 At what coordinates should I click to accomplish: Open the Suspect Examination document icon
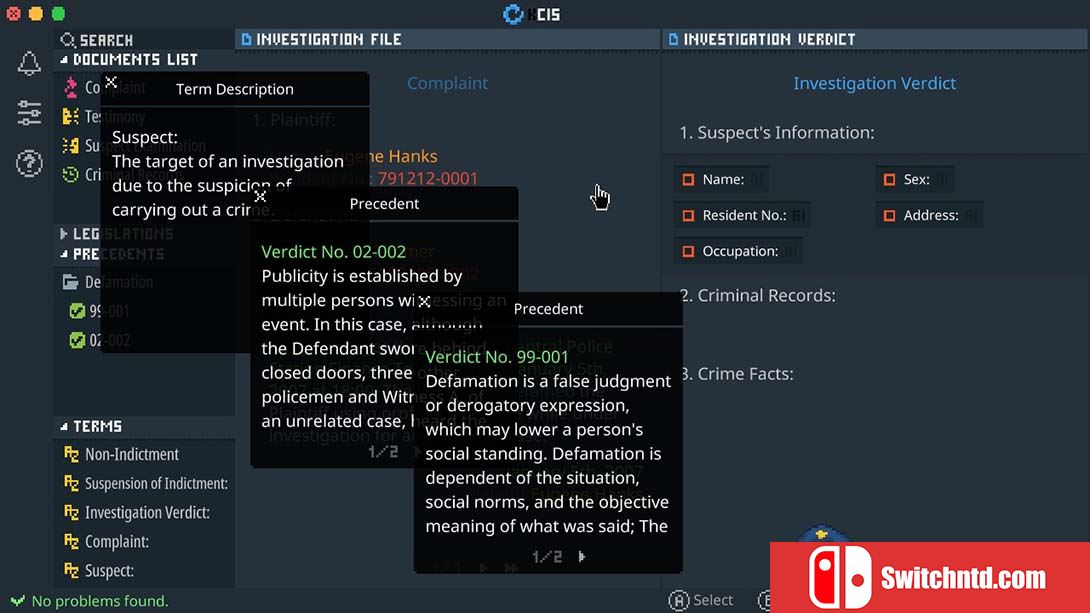click(x=70, y=146)
